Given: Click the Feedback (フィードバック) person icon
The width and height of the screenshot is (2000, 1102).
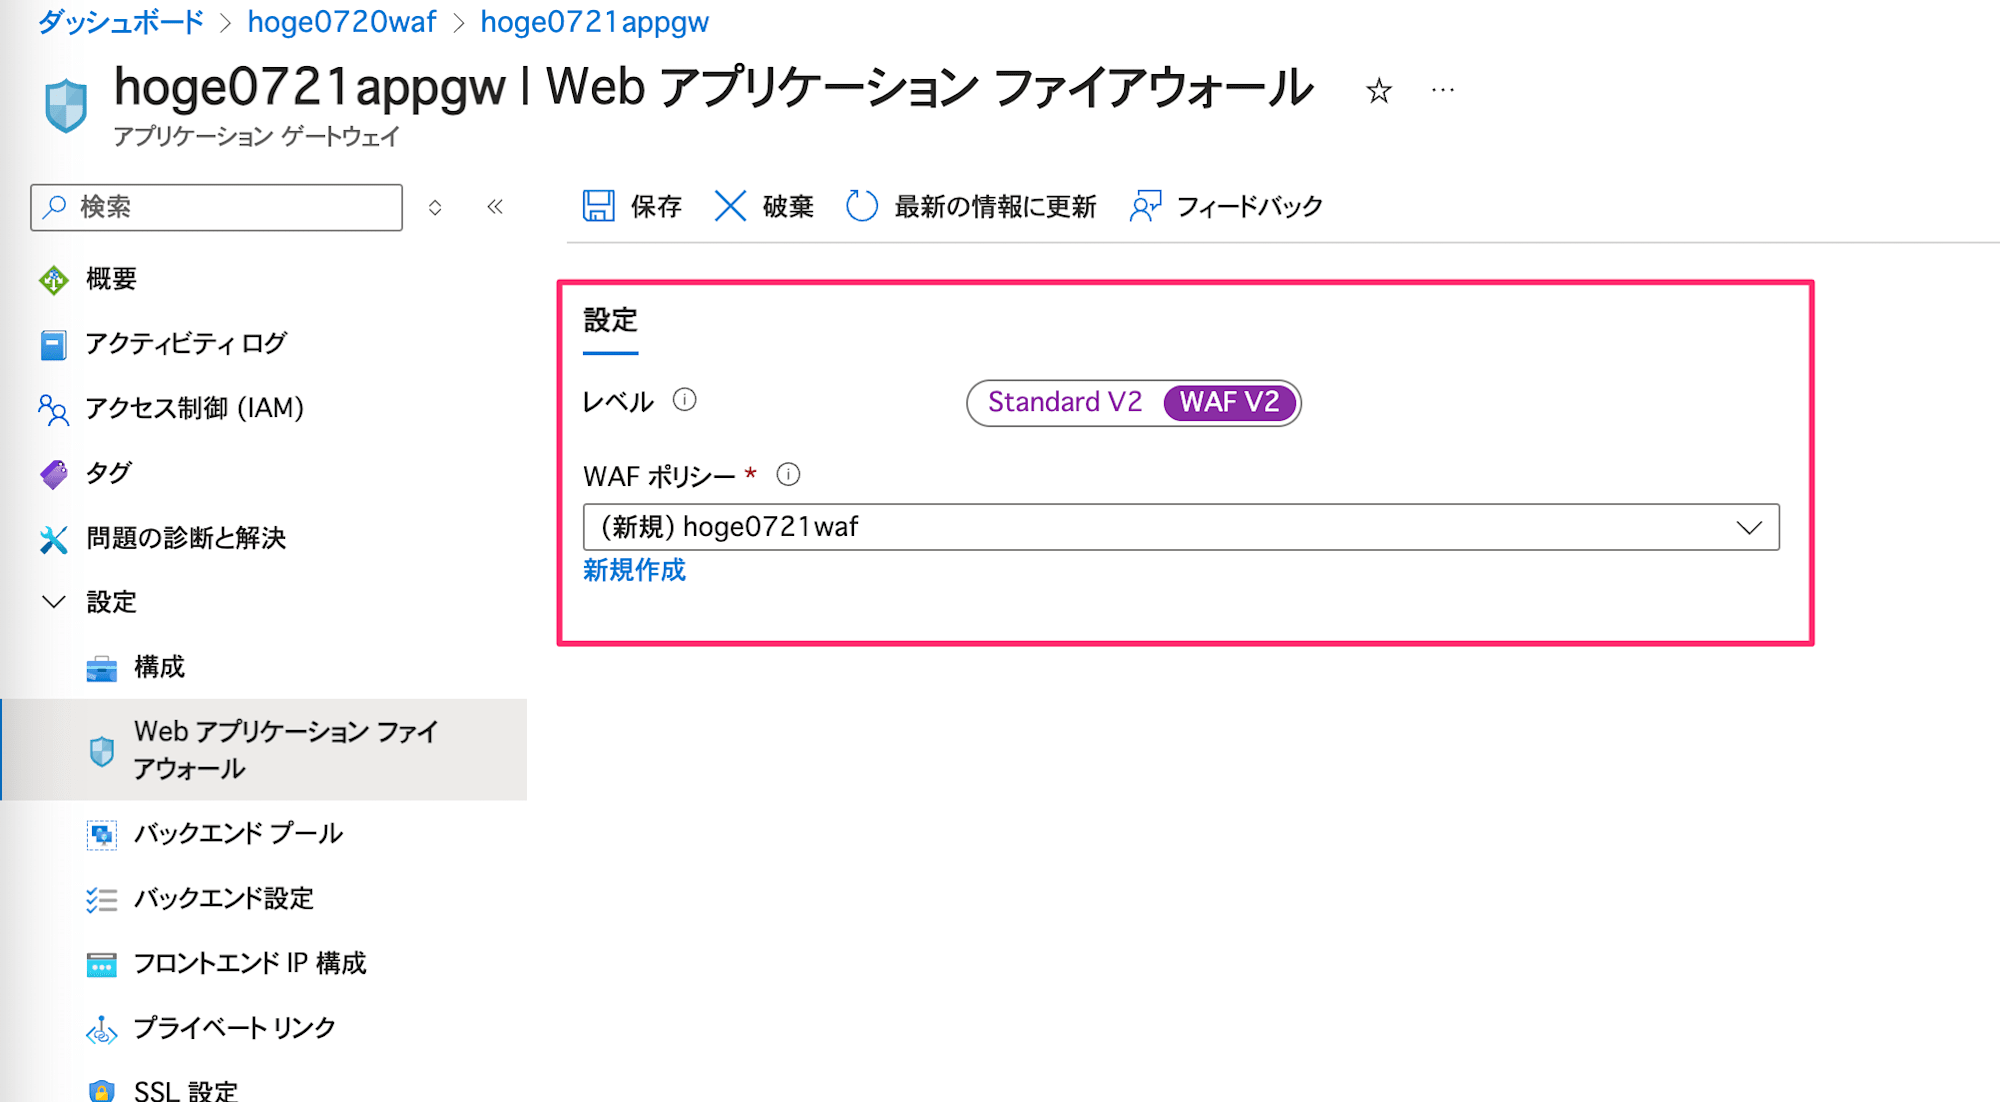Looking at the screenshot, I should point(1145,206).
